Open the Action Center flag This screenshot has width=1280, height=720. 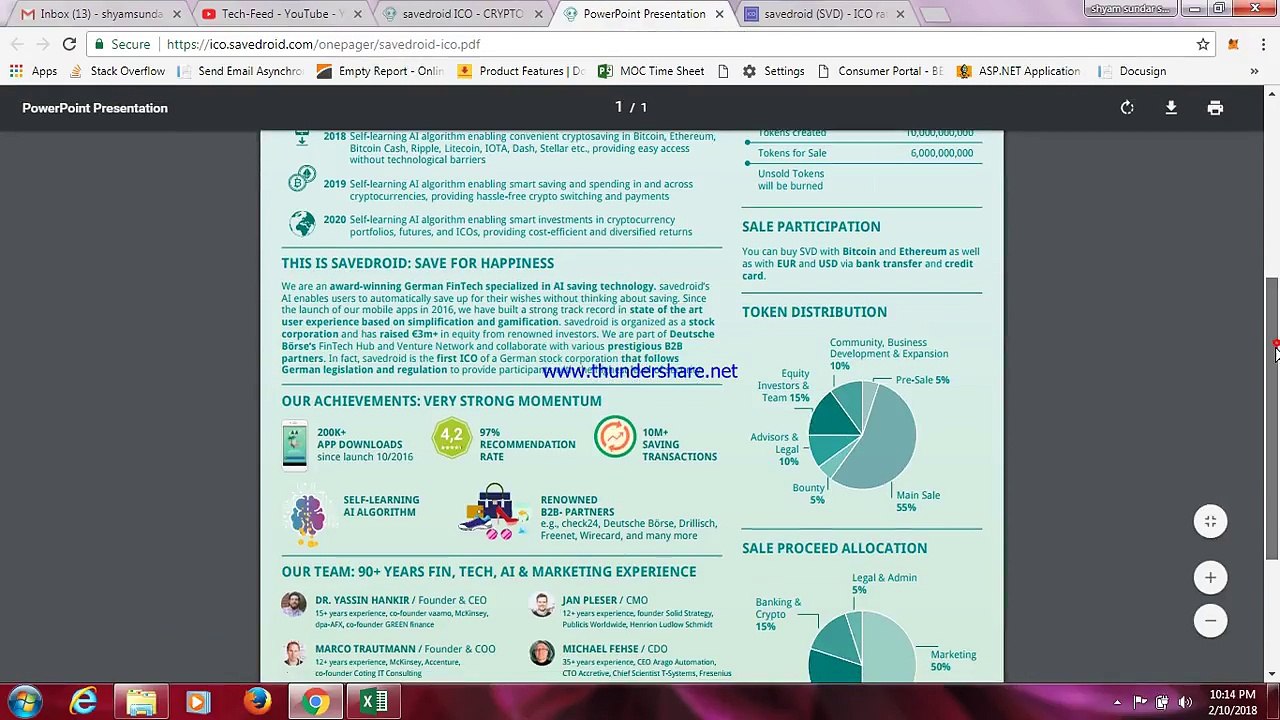1140,702
